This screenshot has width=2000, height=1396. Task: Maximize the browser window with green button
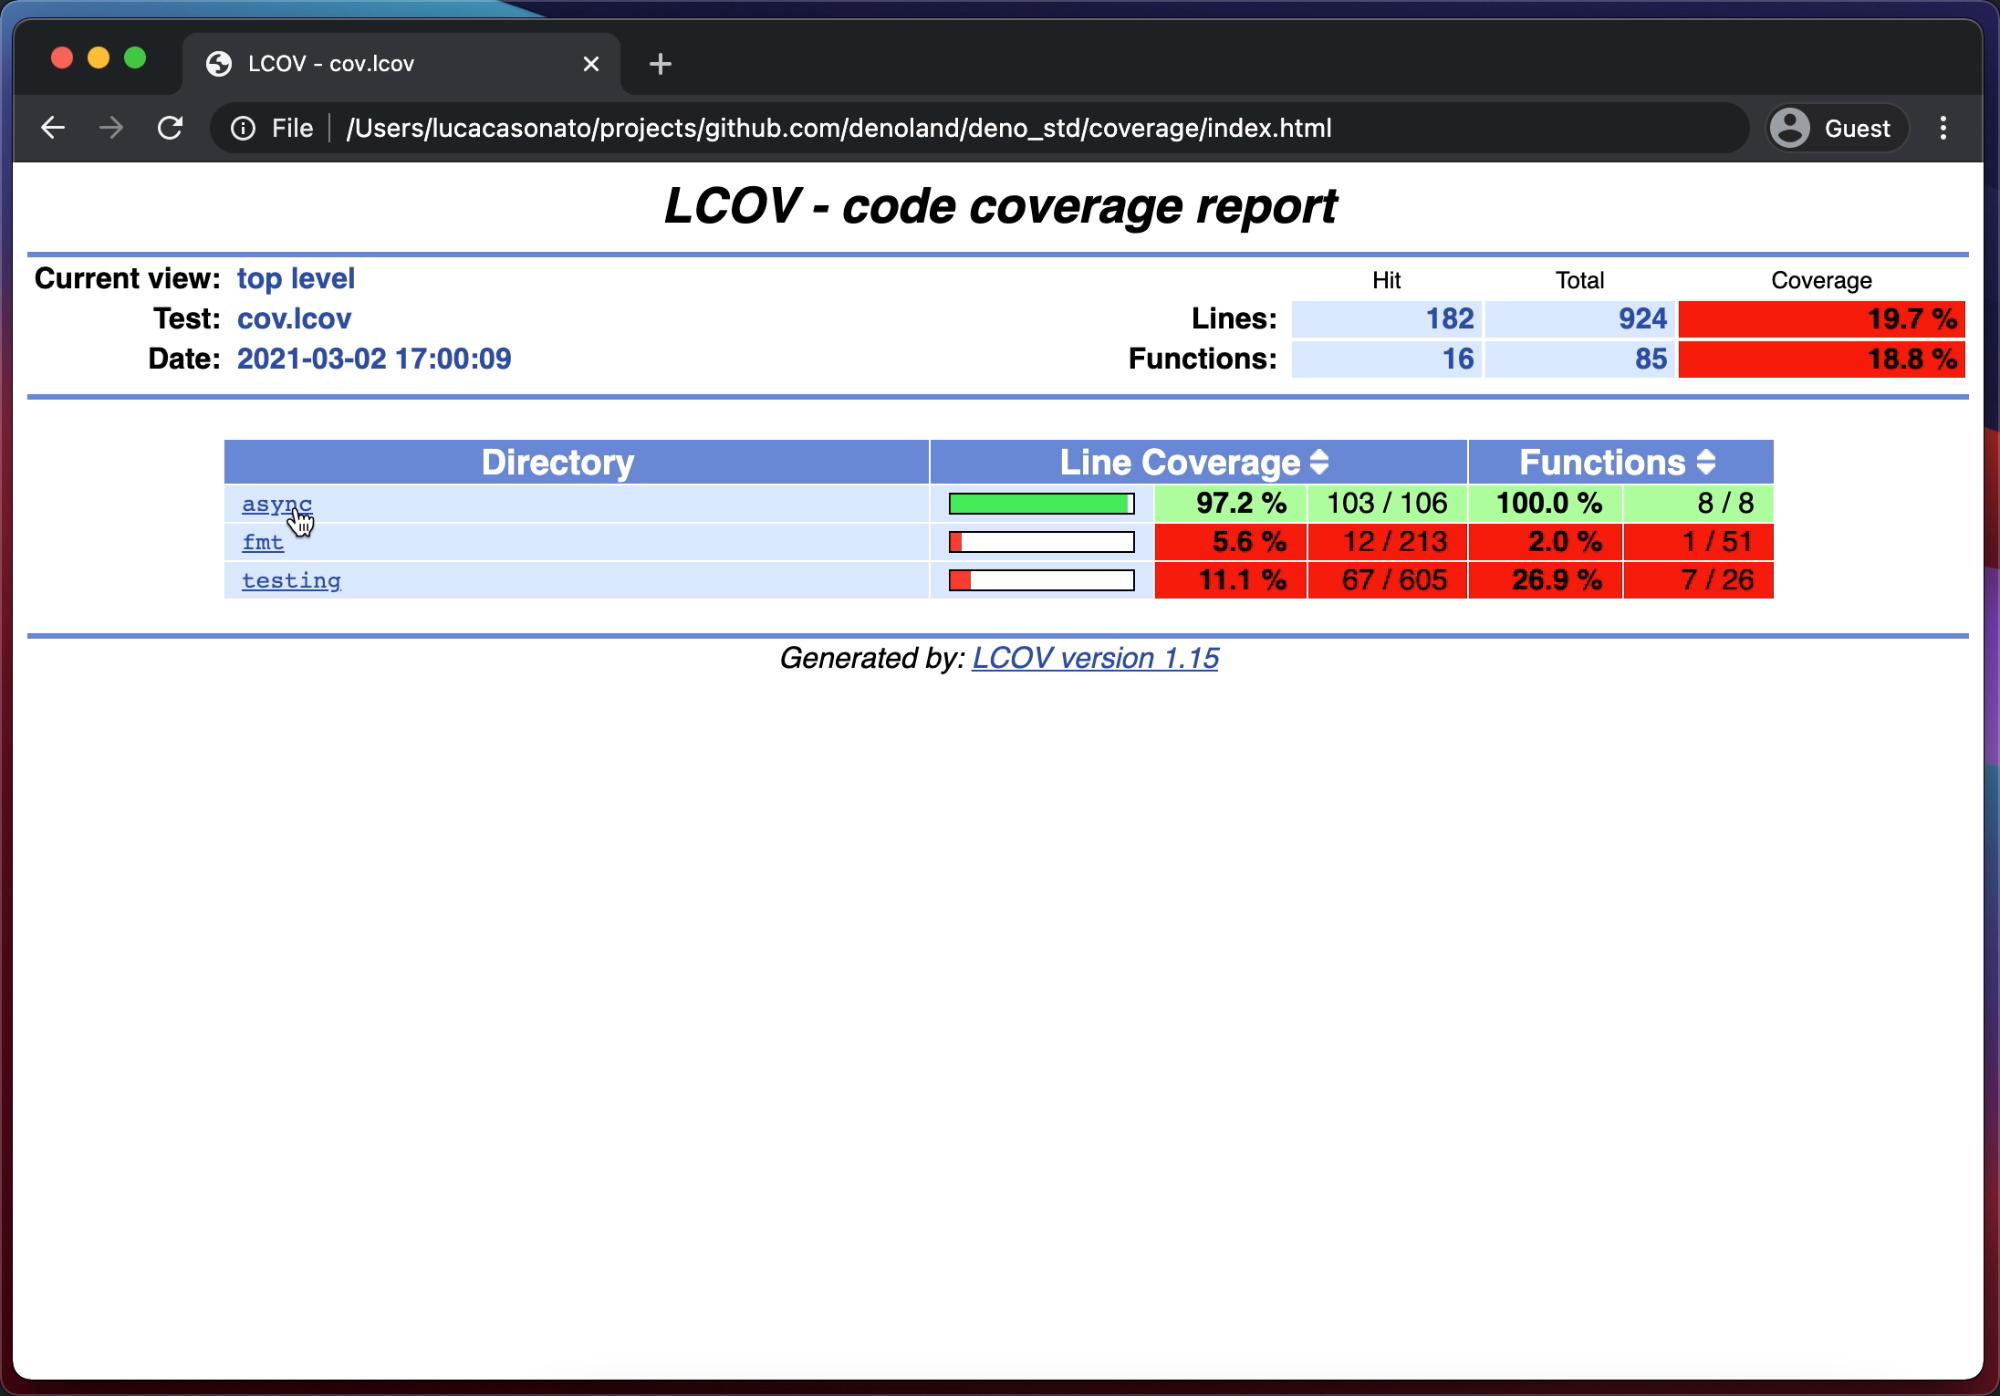(x=135, y=58)
